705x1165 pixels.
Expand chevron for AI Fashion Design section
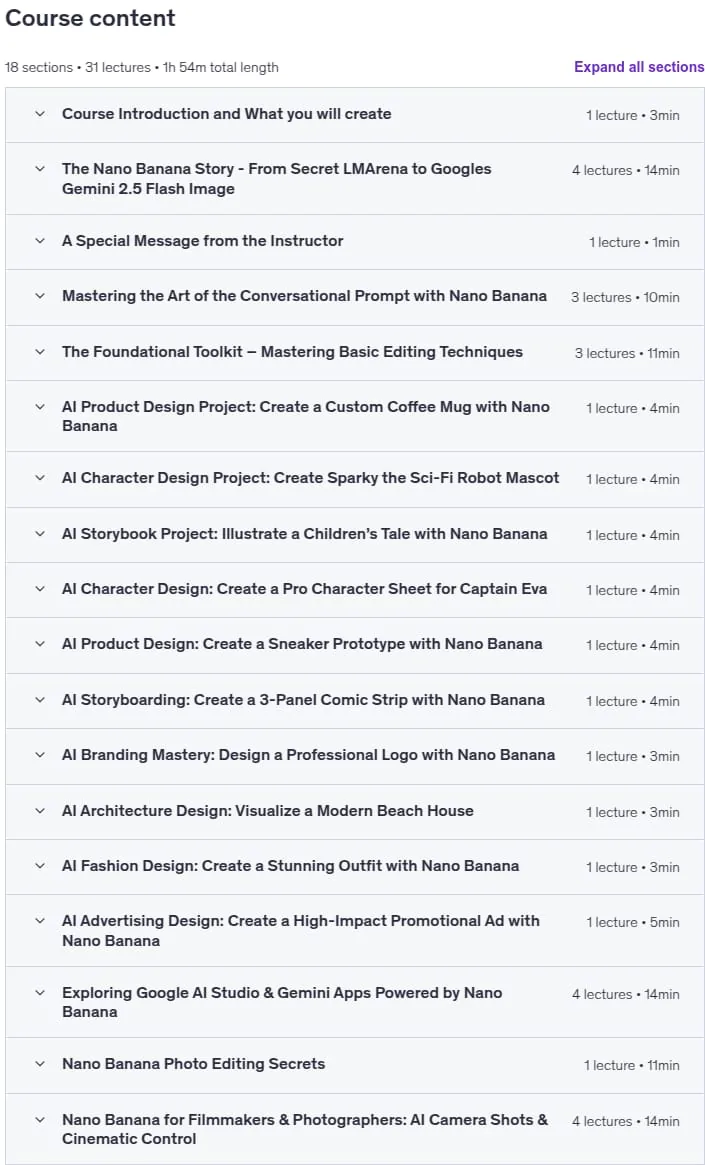(40, 865)
